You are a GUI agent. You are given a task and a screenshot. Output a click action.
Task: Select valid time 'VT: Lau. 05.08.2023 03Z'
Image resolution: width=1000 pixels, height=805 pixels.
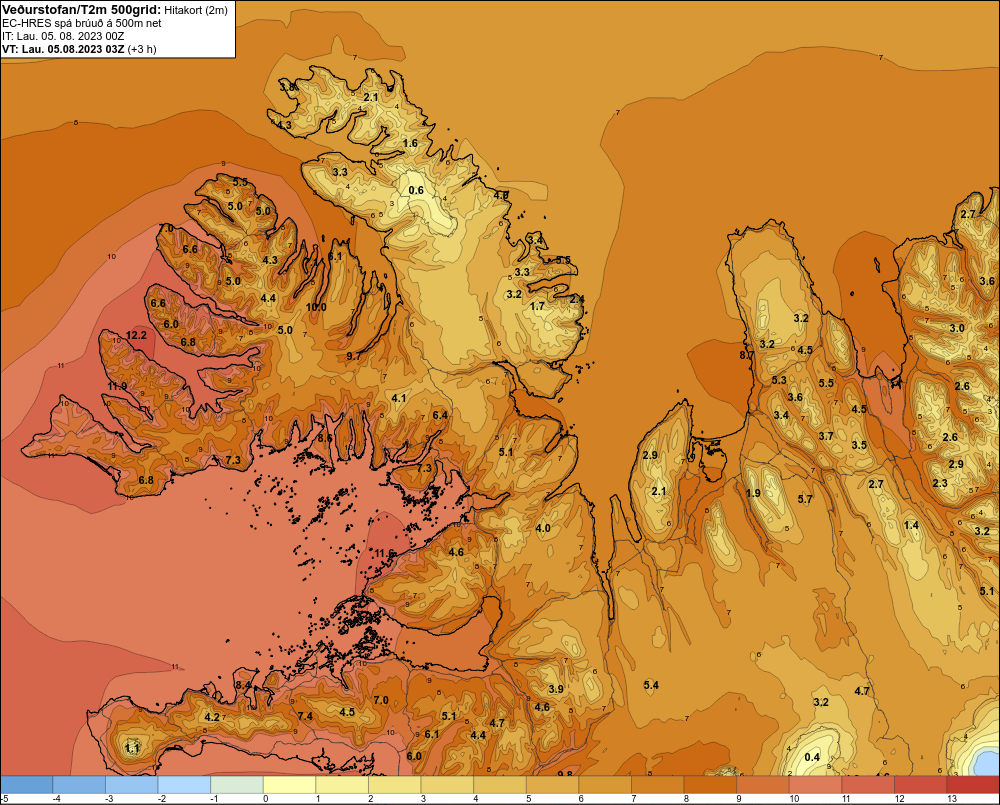pos(63,49)
